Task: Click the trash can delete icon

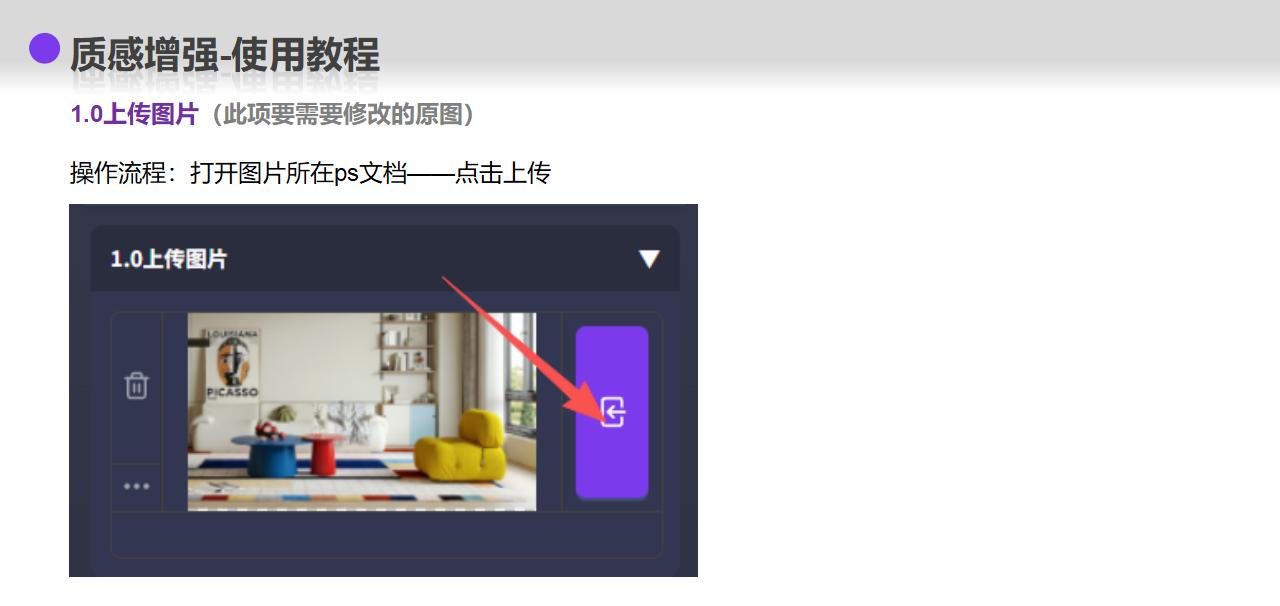Action: coord(136,385)
